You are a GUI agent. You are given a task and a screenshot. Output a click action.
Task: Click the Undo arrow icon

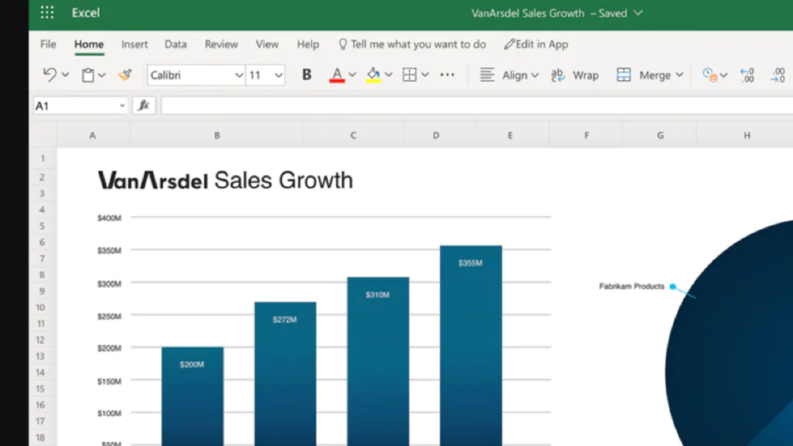(x=50, y=75)
